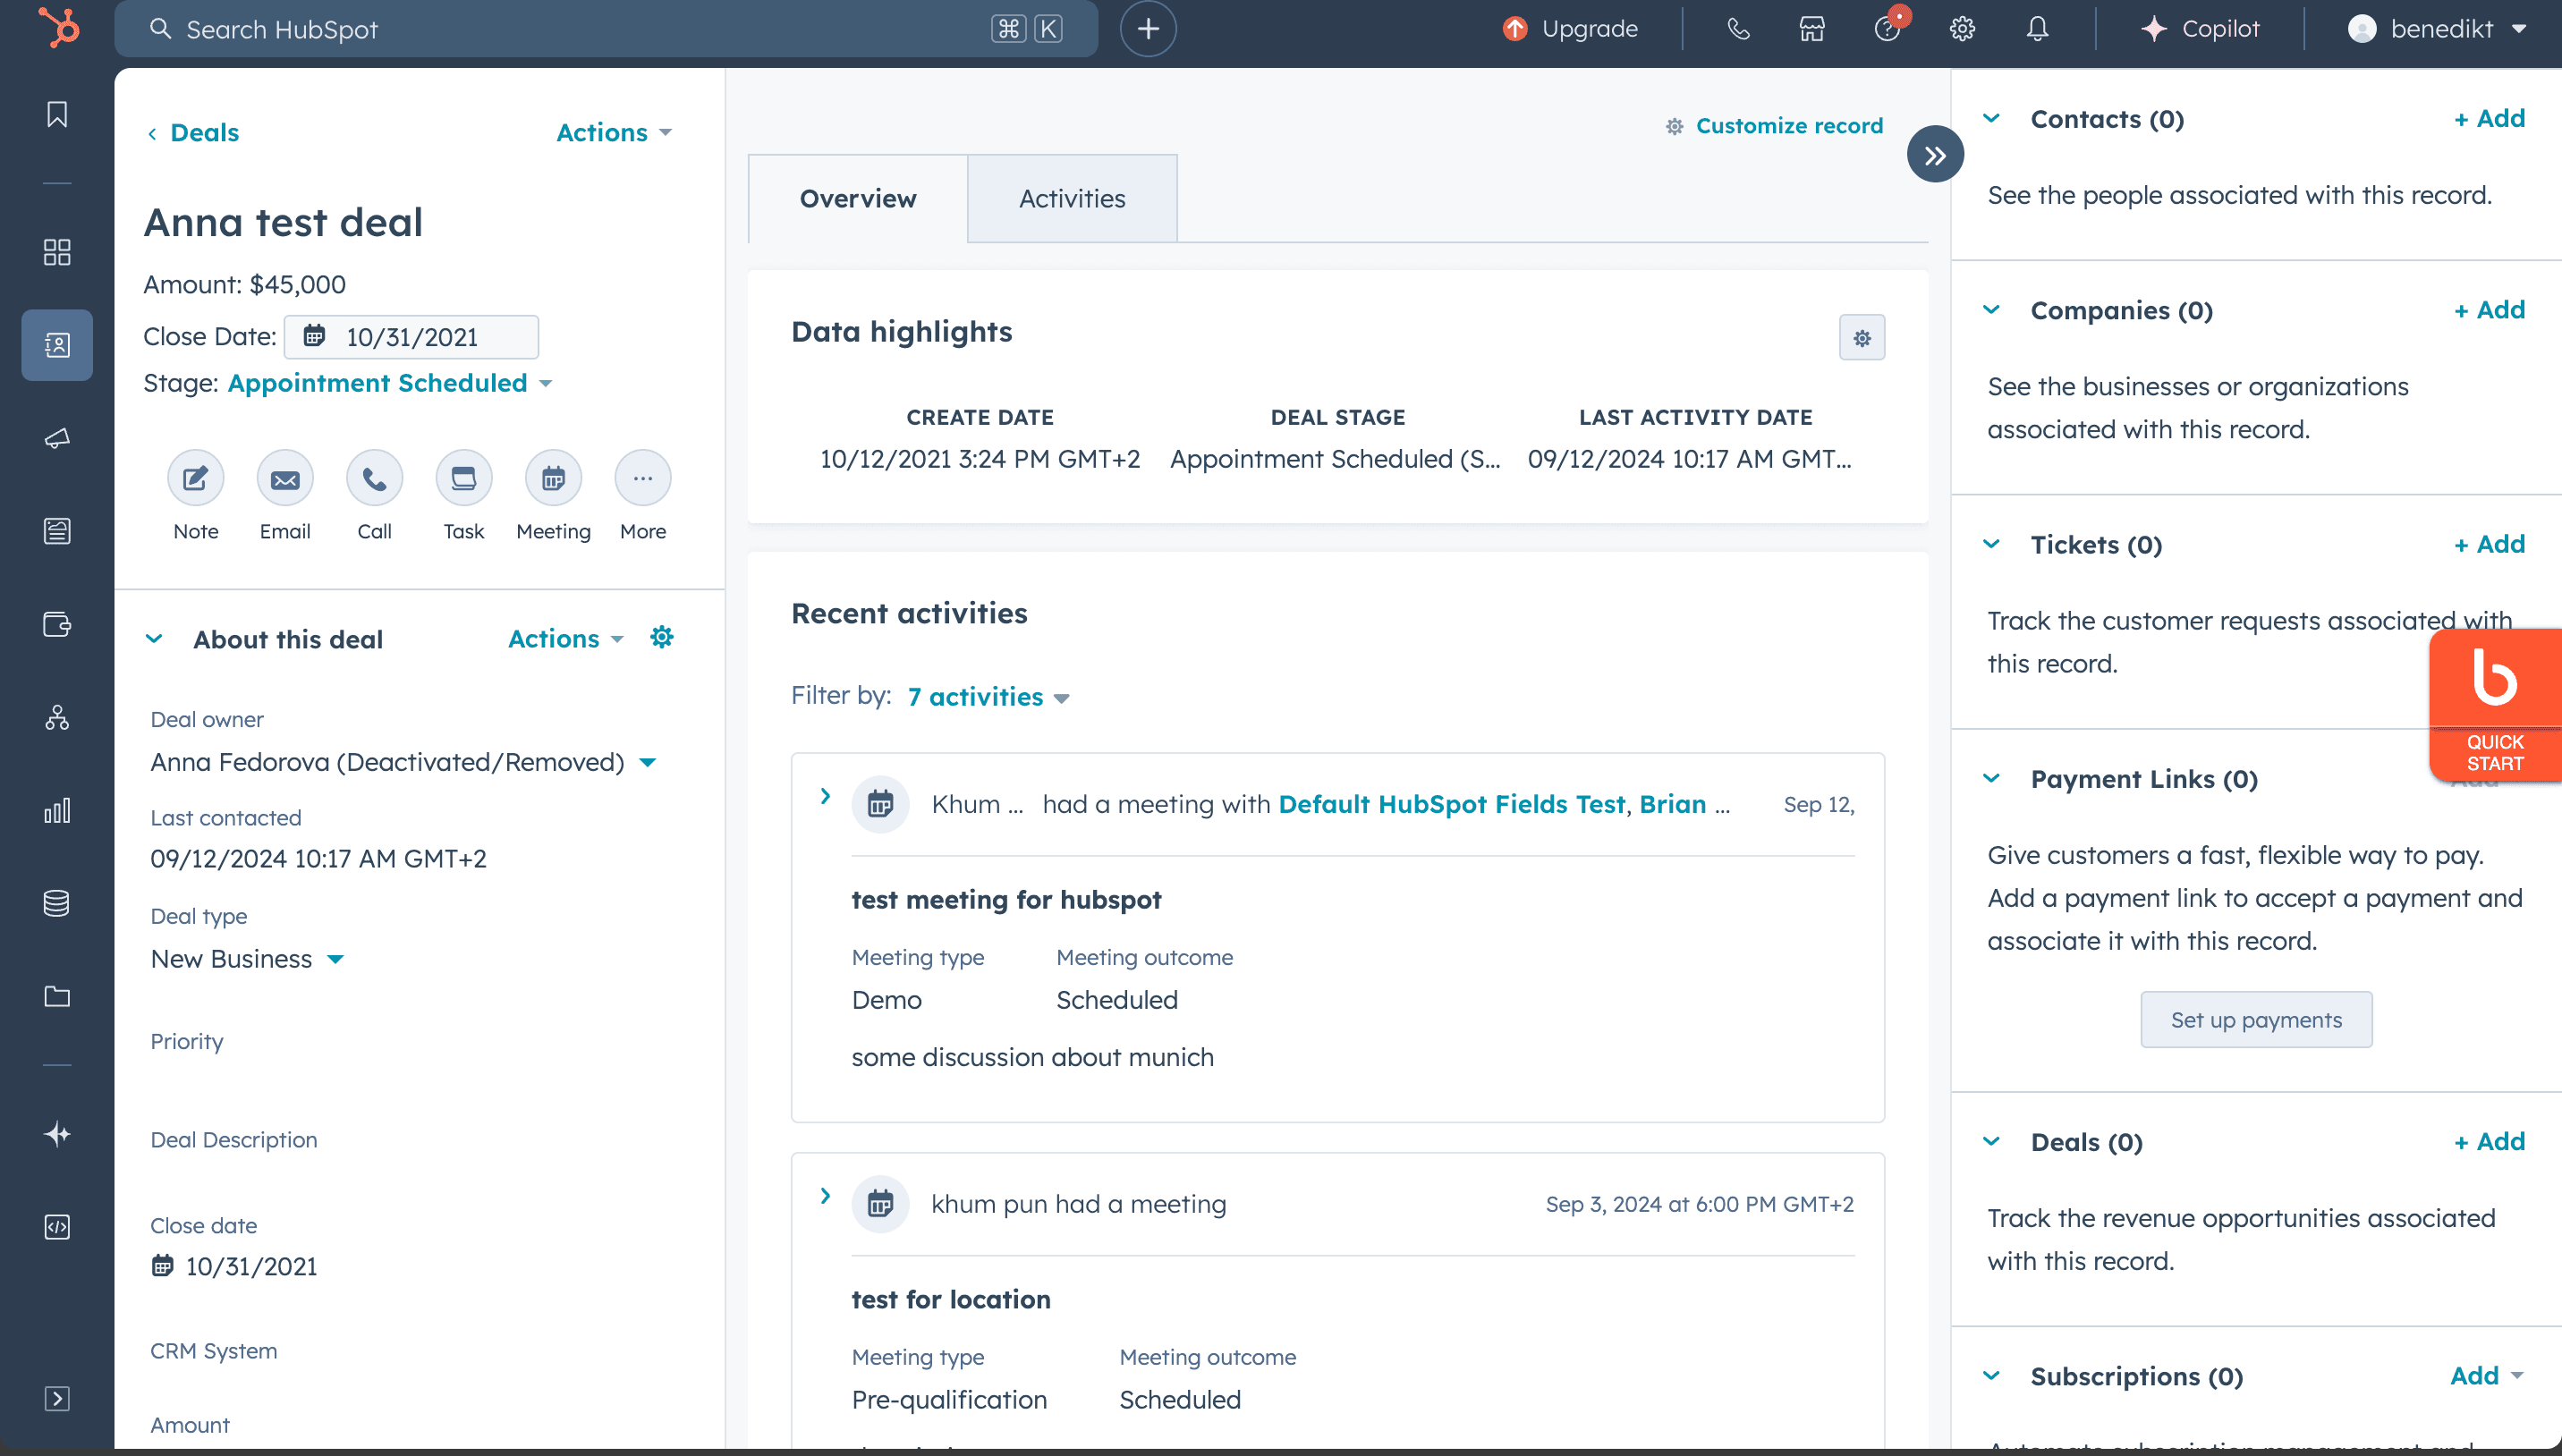The height and width of the screenshot is (1456, 2562).
Task: Collapse the About this deal section
Action: 154,639
